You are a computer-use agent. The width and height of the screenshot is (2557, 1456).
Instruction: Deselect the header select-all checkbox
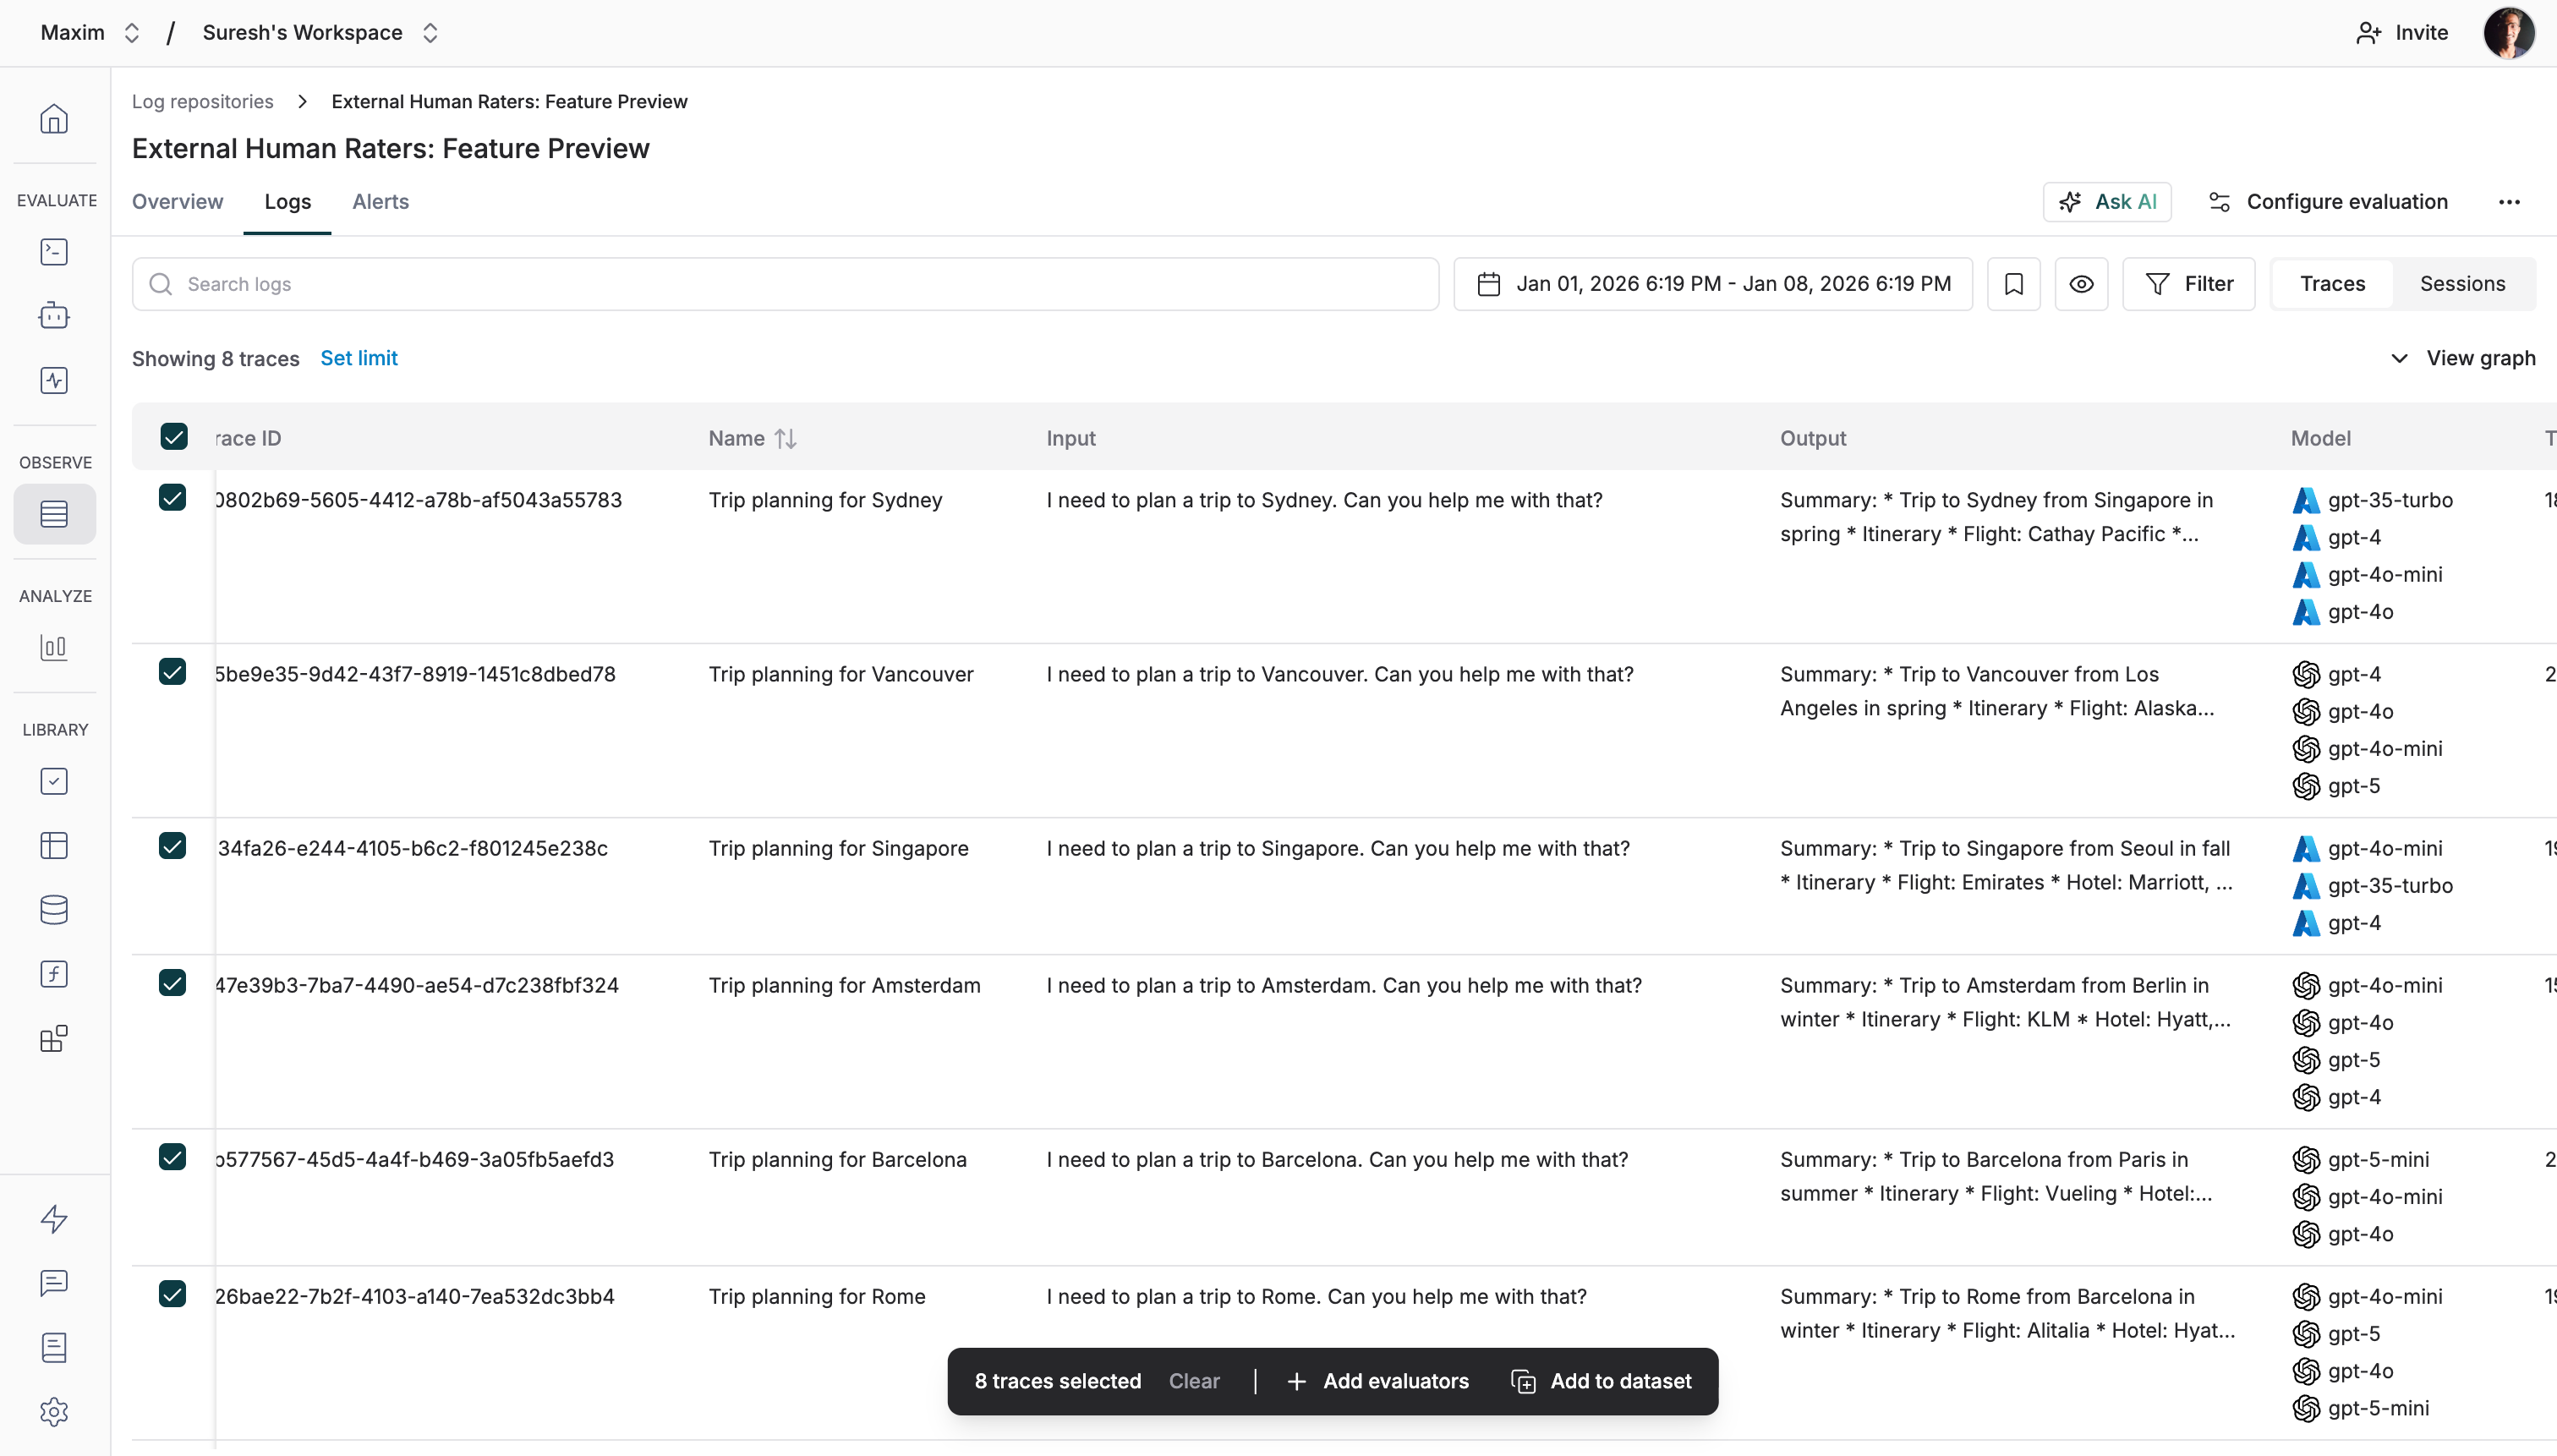coord(173,437)
